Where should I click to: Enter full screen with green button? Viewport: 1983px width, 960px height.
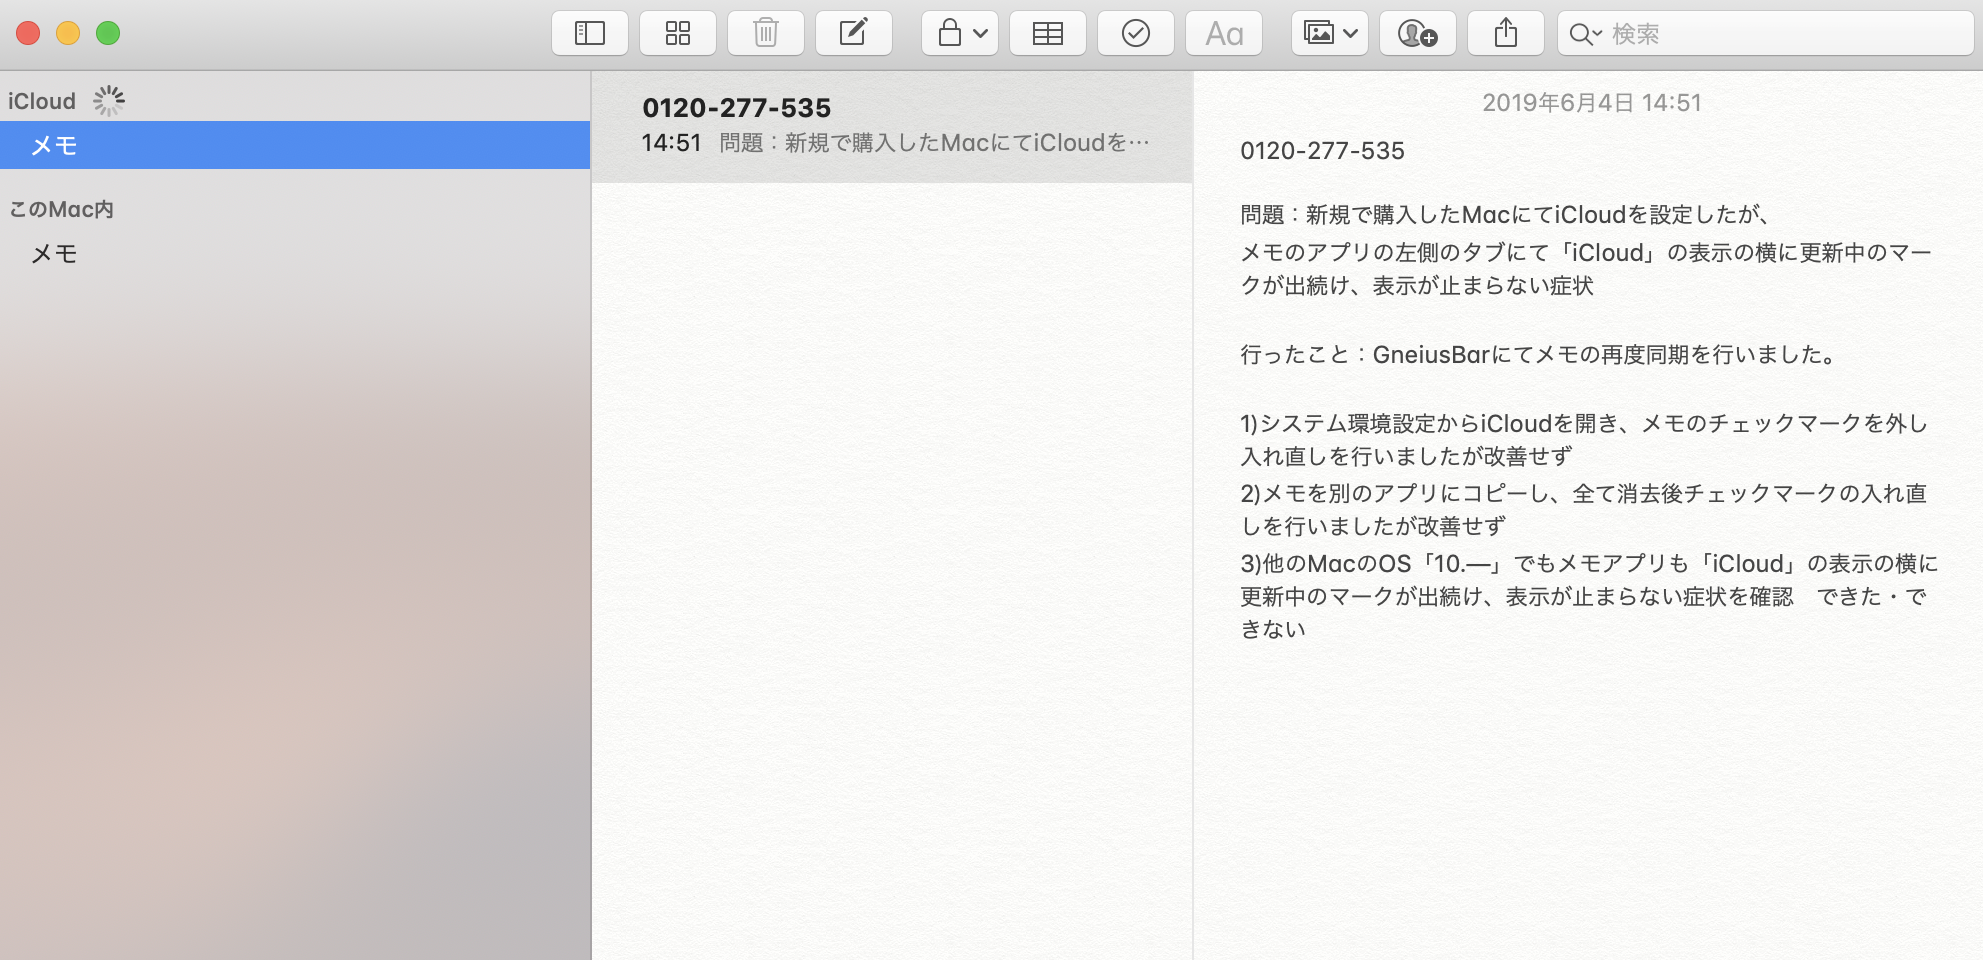click(108, 34)
